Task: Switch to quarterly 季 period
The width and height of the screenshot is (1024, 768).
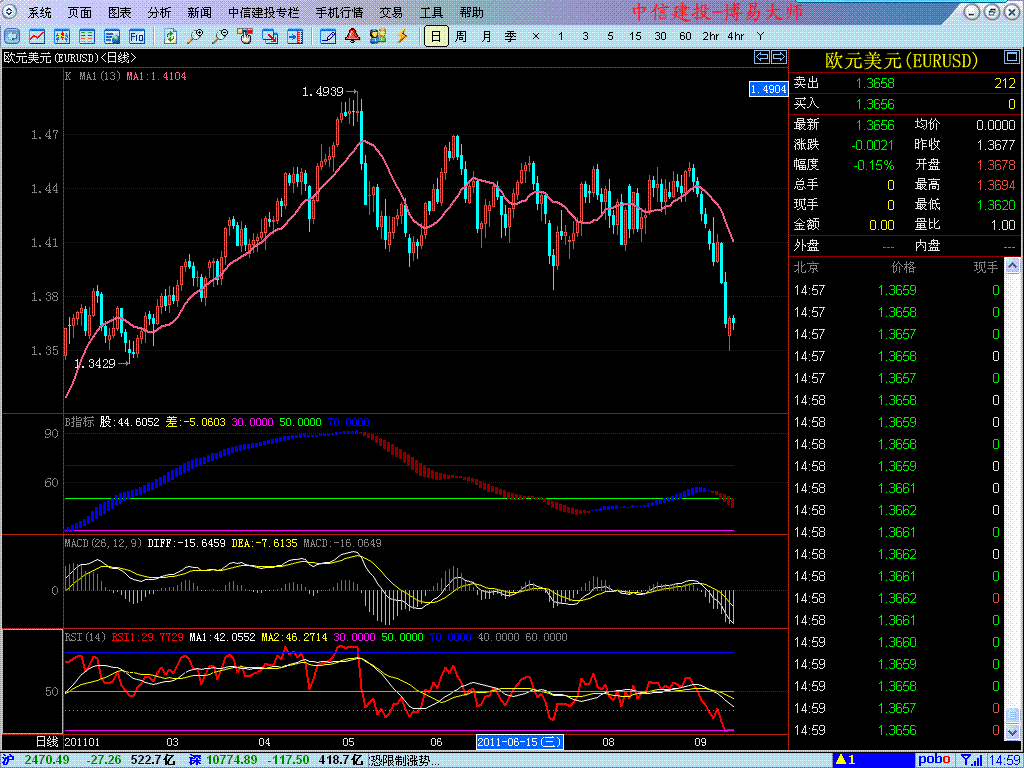Action: point(511,36)
